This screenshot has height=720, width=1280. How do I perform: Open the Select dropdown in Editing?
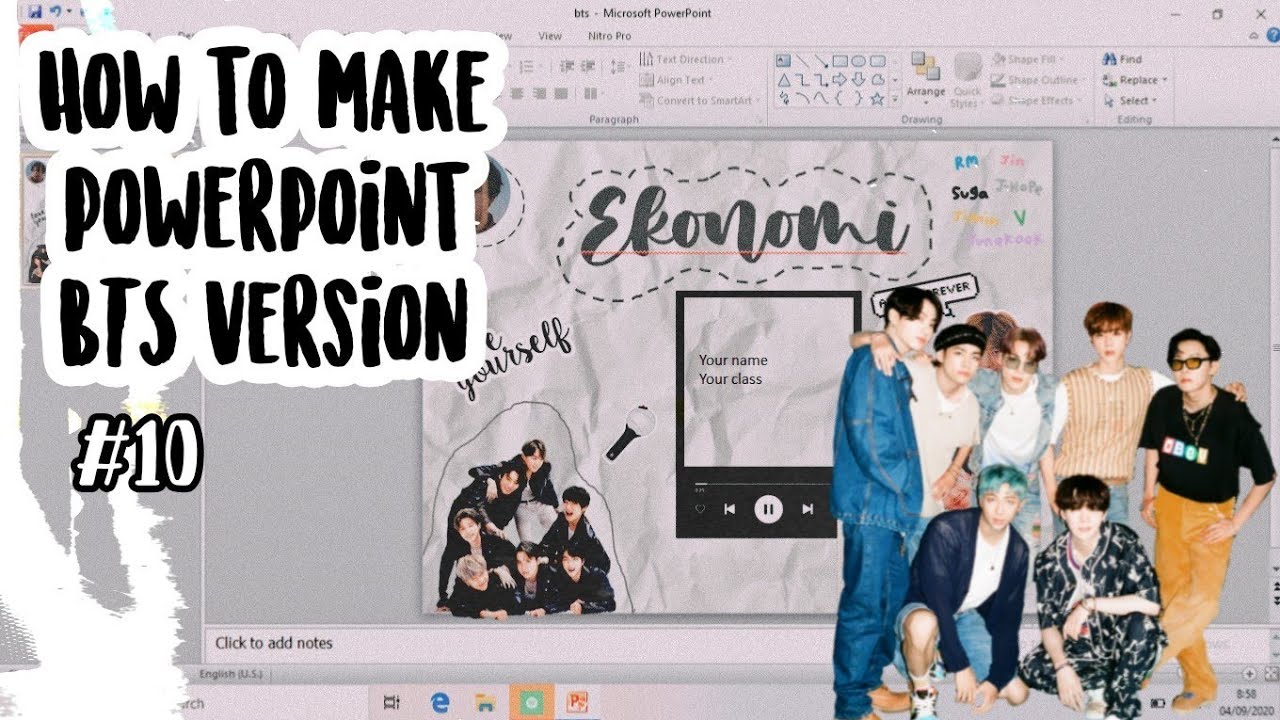(1129, 100)
